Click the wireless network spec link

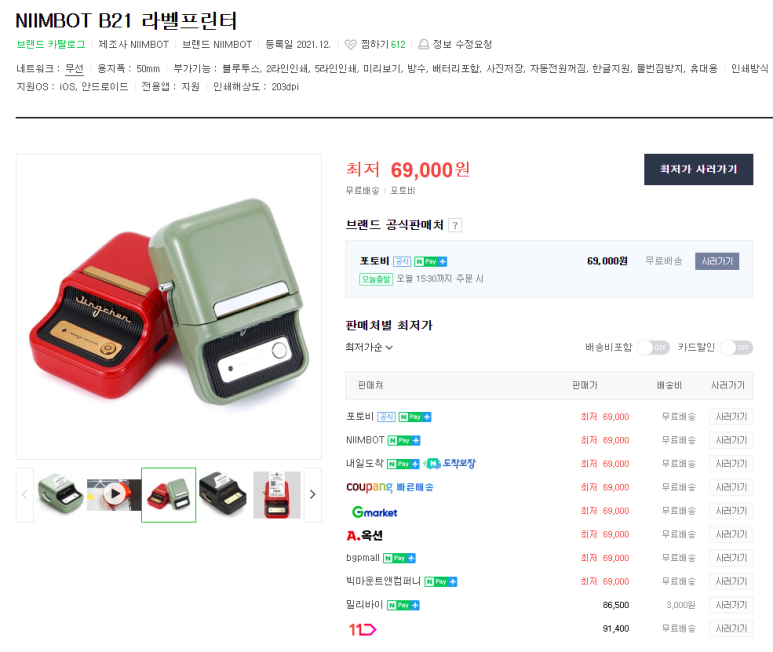[x=74, y=69]
